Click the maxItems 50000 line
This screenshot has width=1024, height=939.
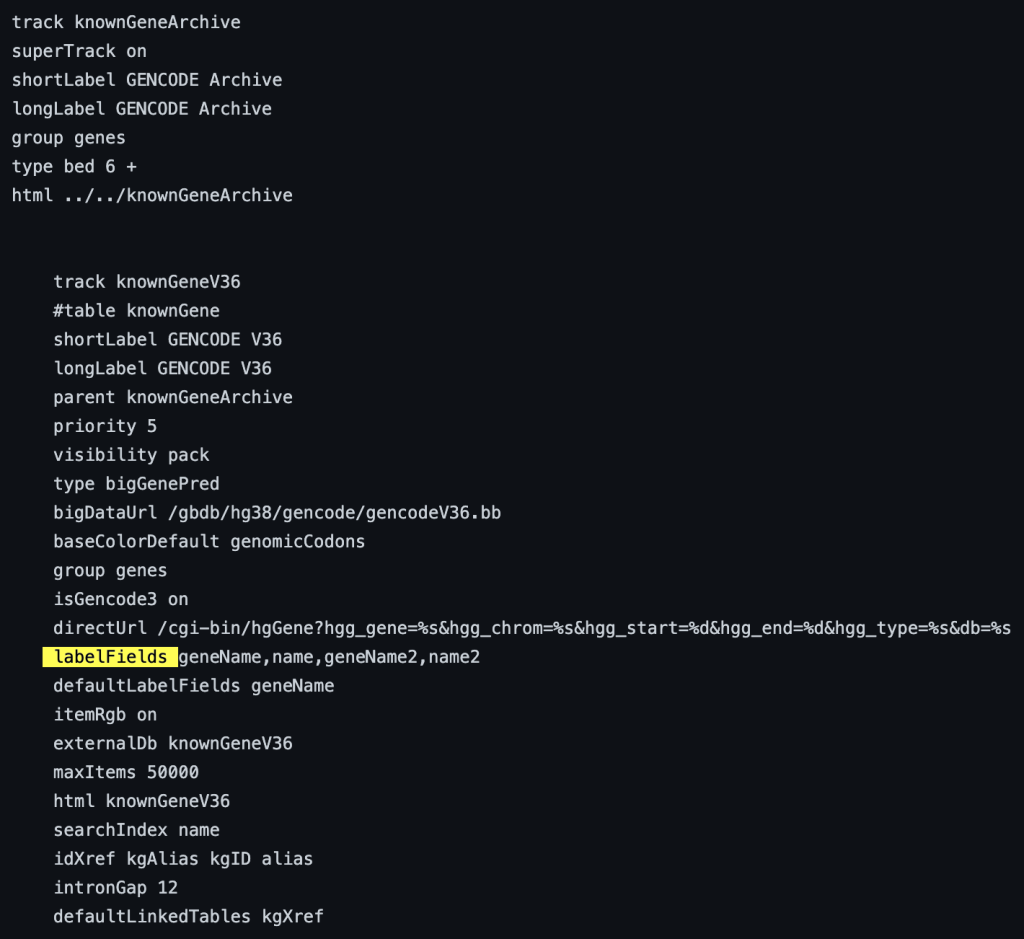tap(126, 772)
